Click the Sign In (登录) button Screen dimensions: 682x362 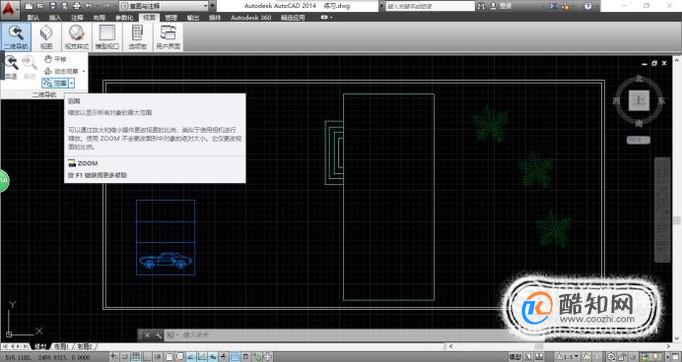click(501, 6)
